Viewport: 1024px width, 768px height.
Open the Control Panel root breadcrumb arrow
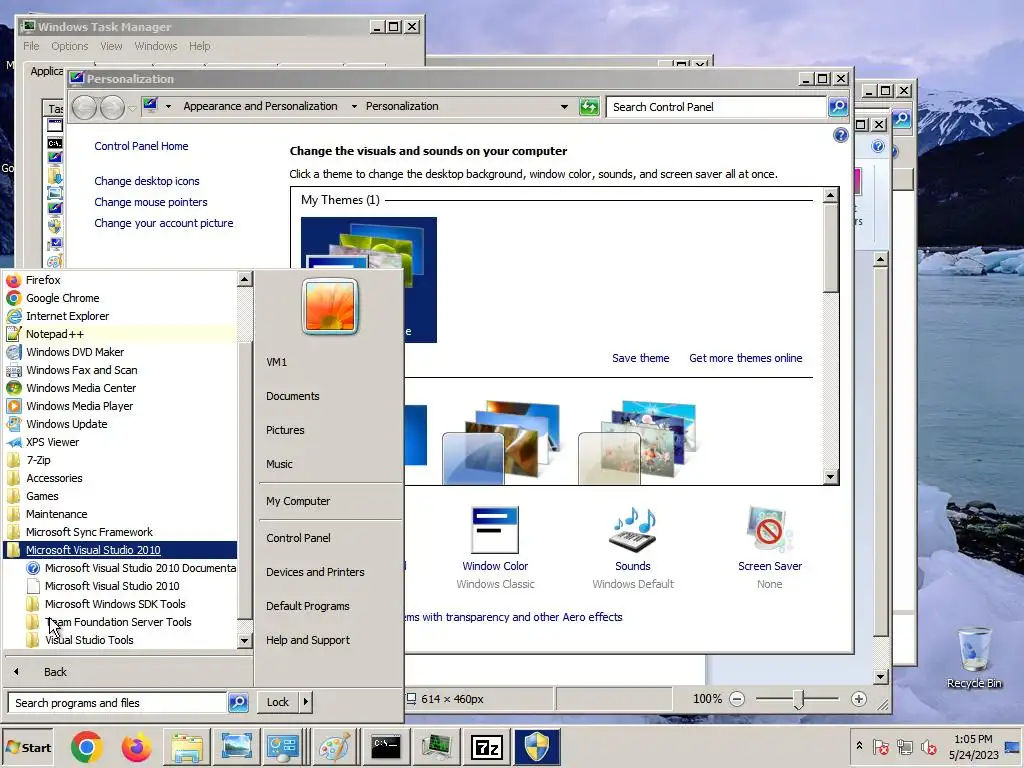pos(168,106)
